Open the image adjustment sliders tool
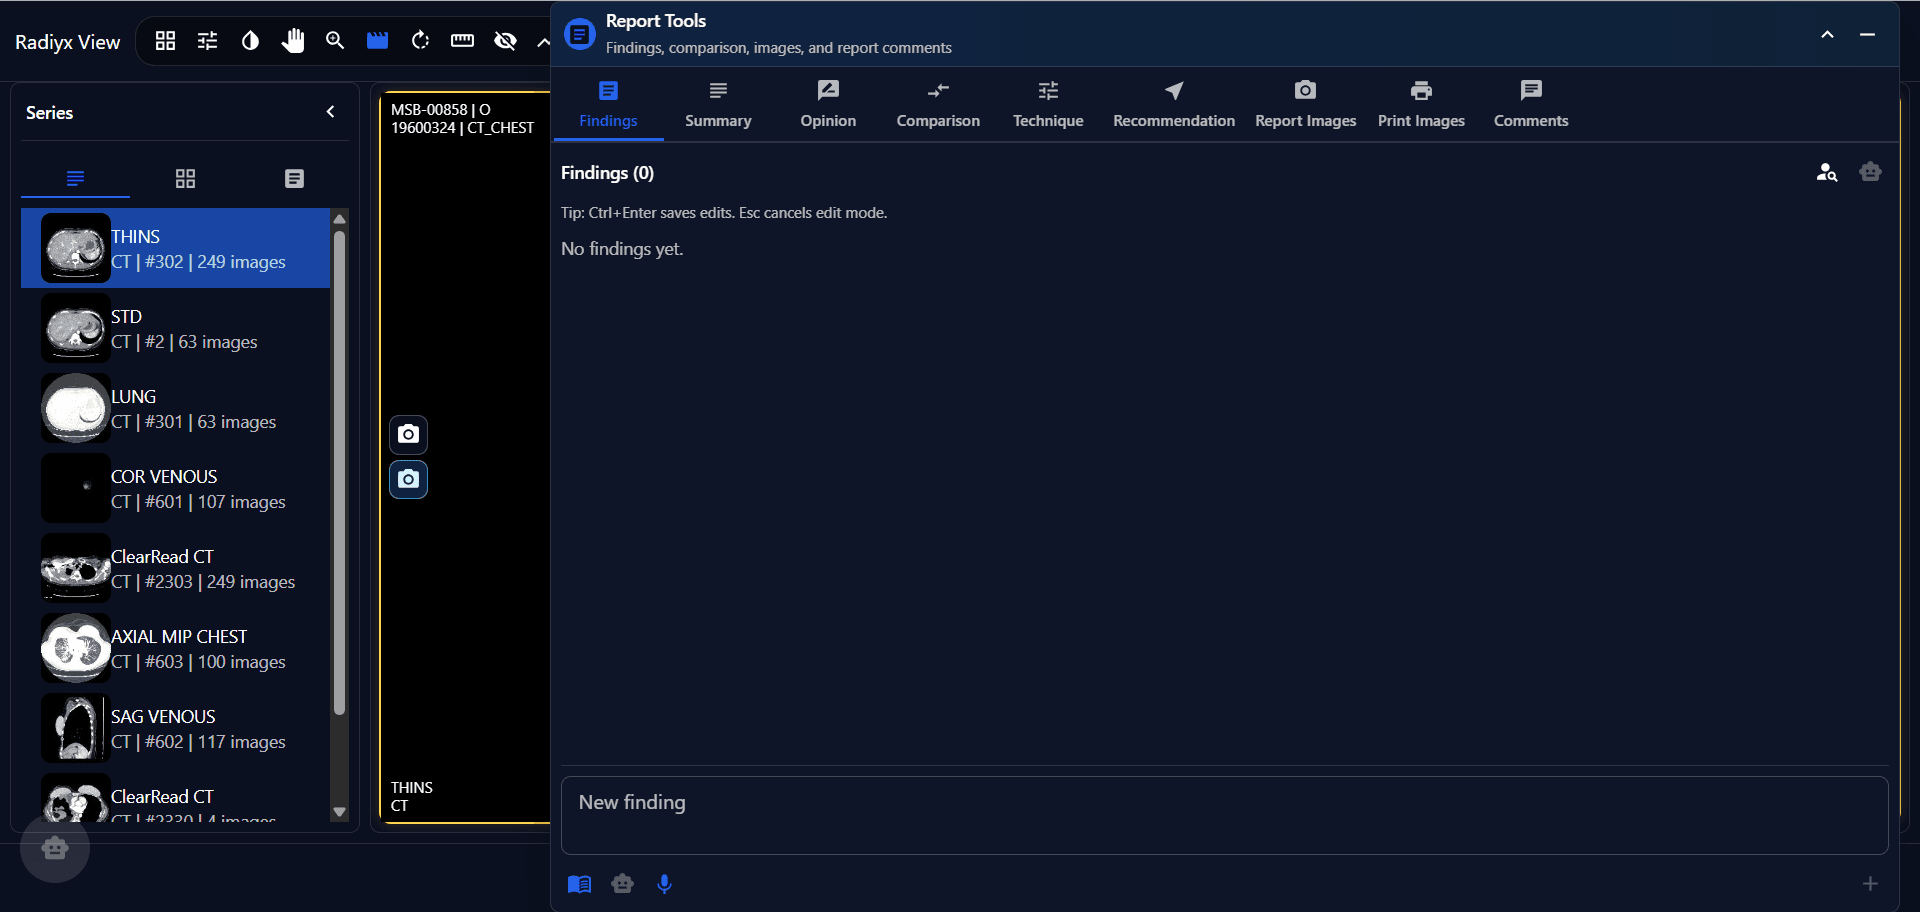Viewport: 1920px width, 912px height. pyautogui.click(x=208, y=41)
